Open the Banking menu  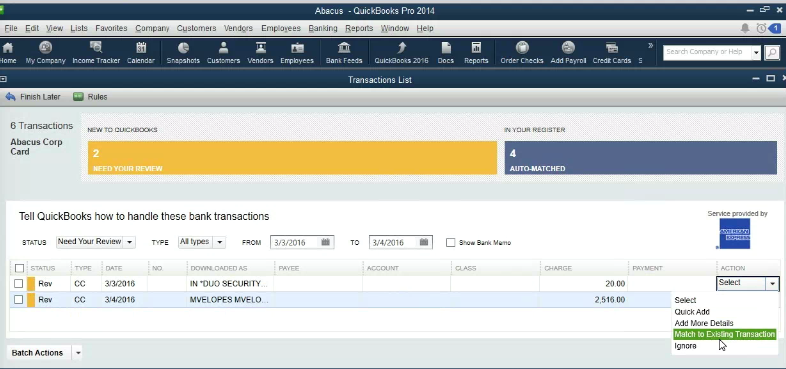[x=323, y=29]
